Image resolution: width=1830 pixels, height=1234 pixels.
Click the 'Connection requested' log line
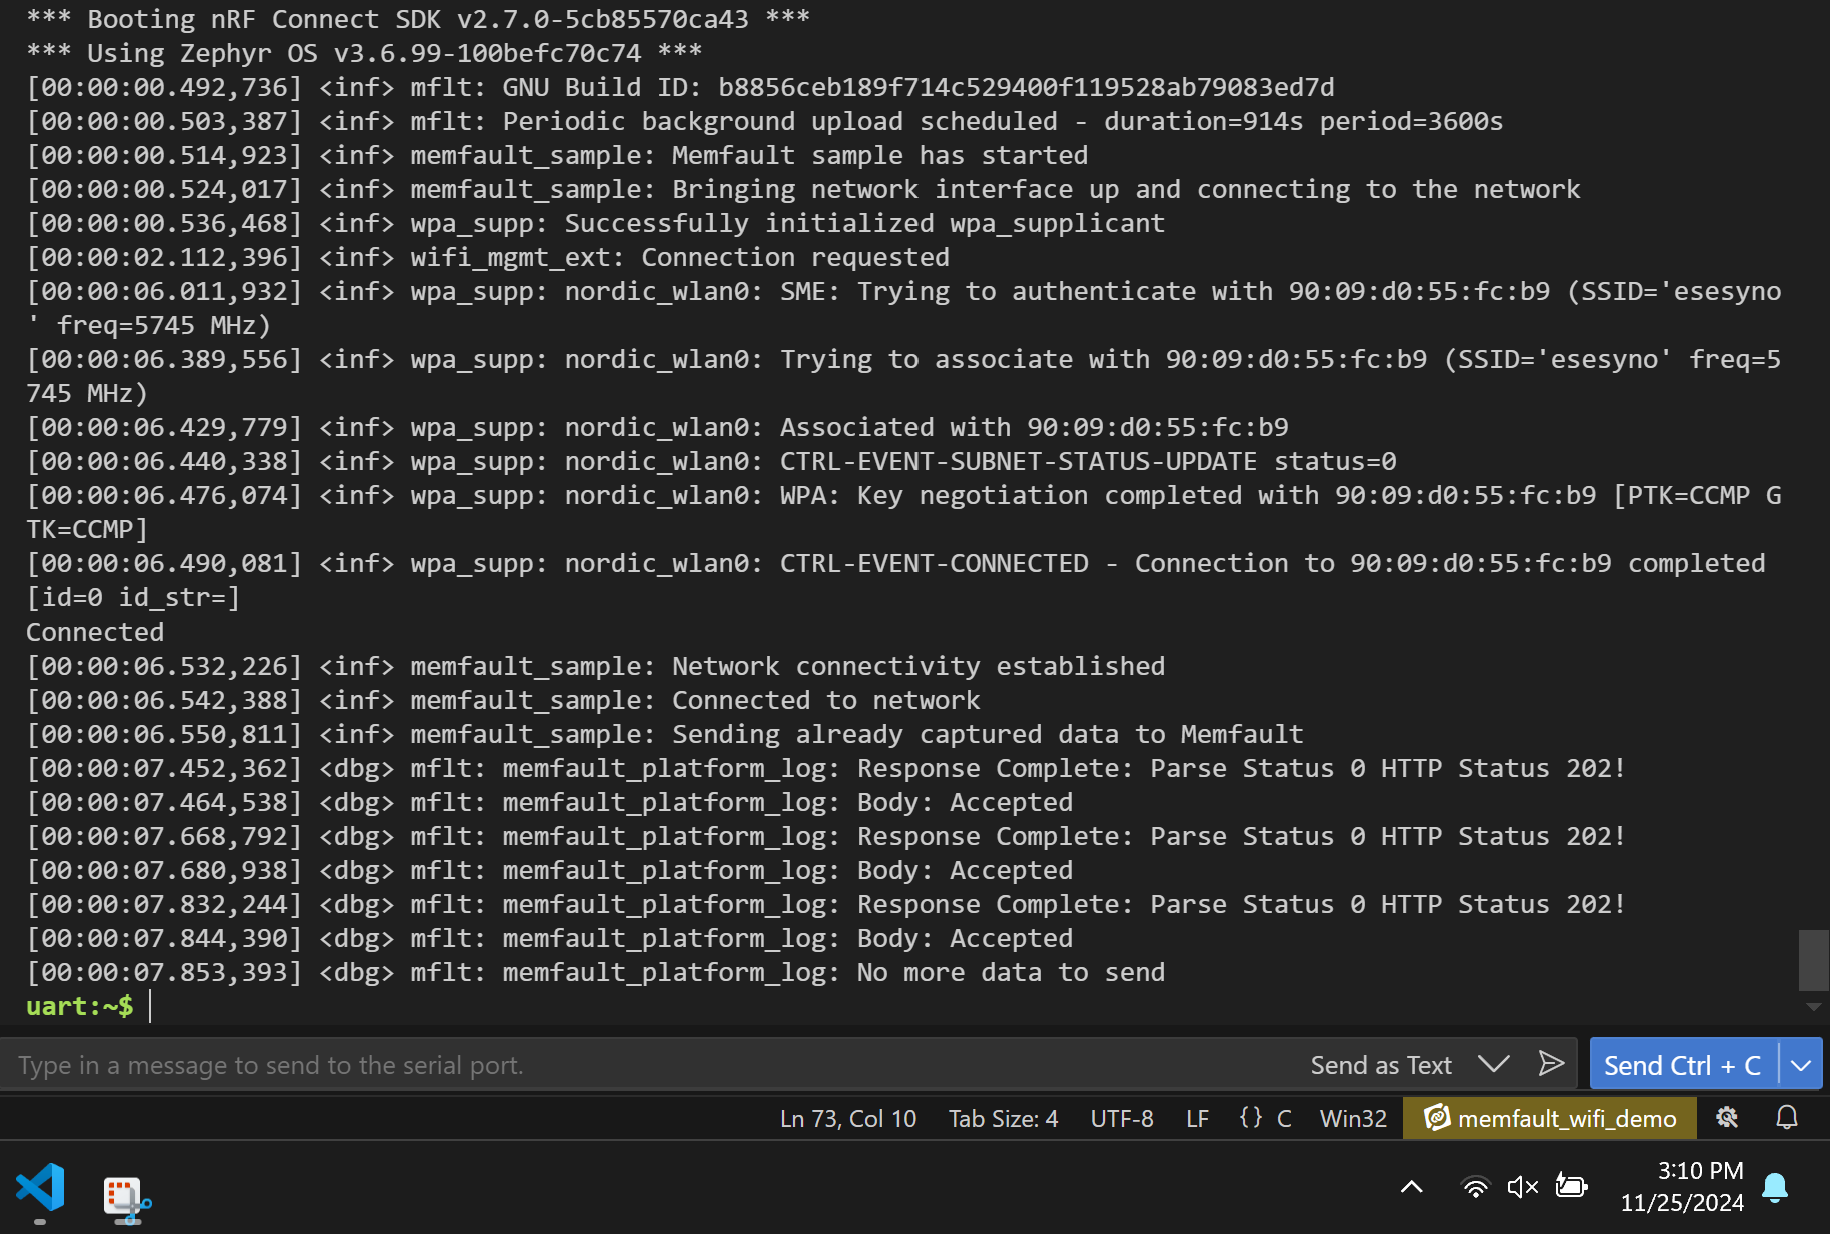[x=488, y=257]
